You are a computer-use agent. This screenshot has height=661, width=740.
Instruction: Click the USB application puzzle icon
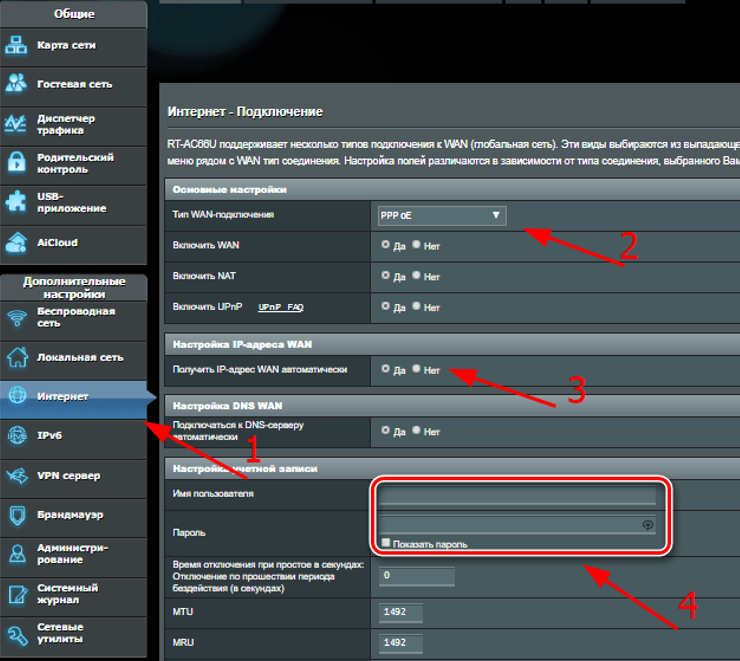[x=17, y=201]
